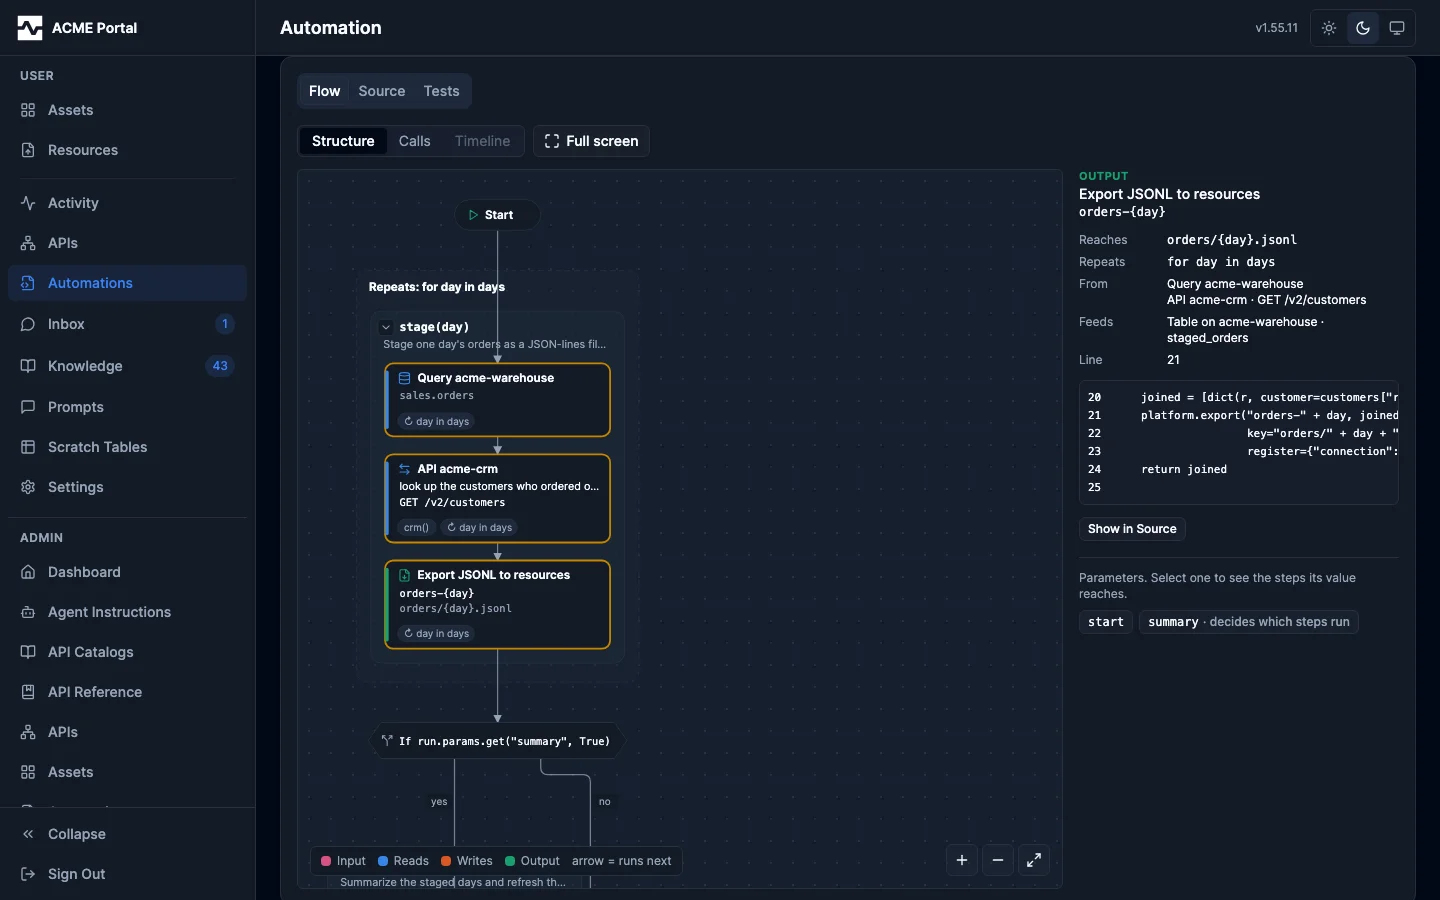The image size is (1440, 900).
Task: Open API Reference page
Action: 127,692
